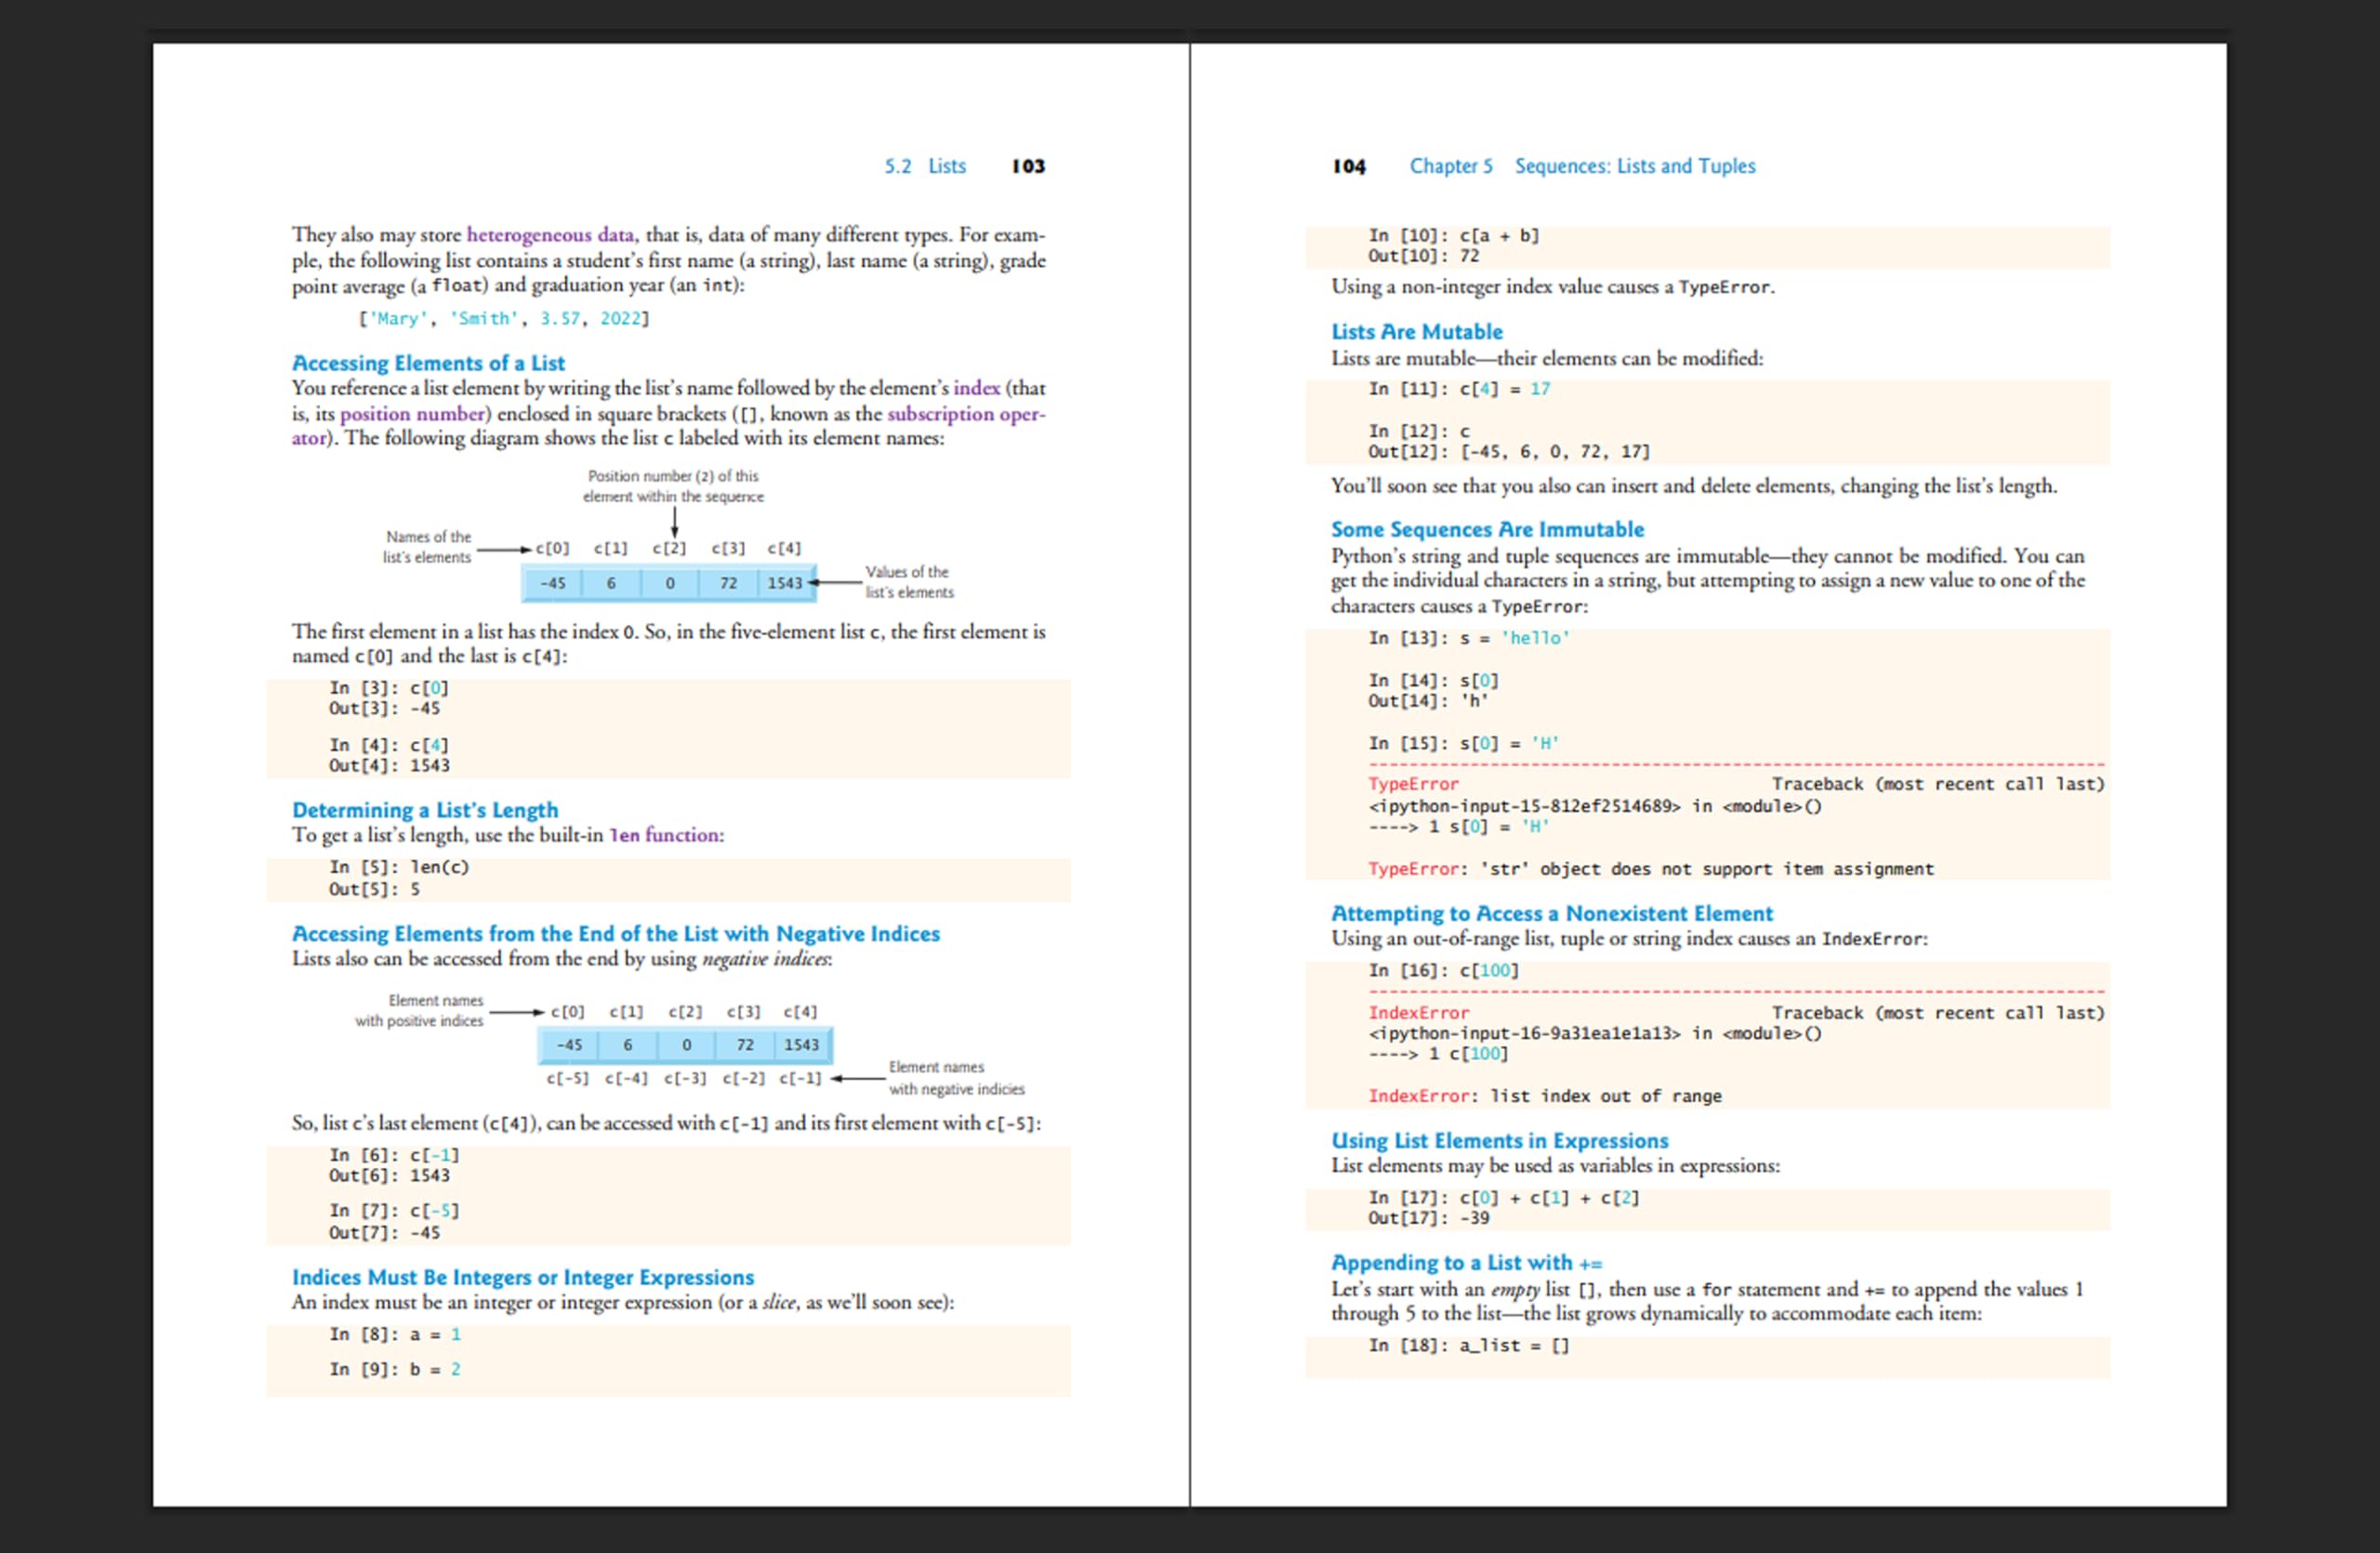2380x1553 pixels.
Task: Click the code line 'In [9]: b = 2'
Action: [x=395, y=1369]
